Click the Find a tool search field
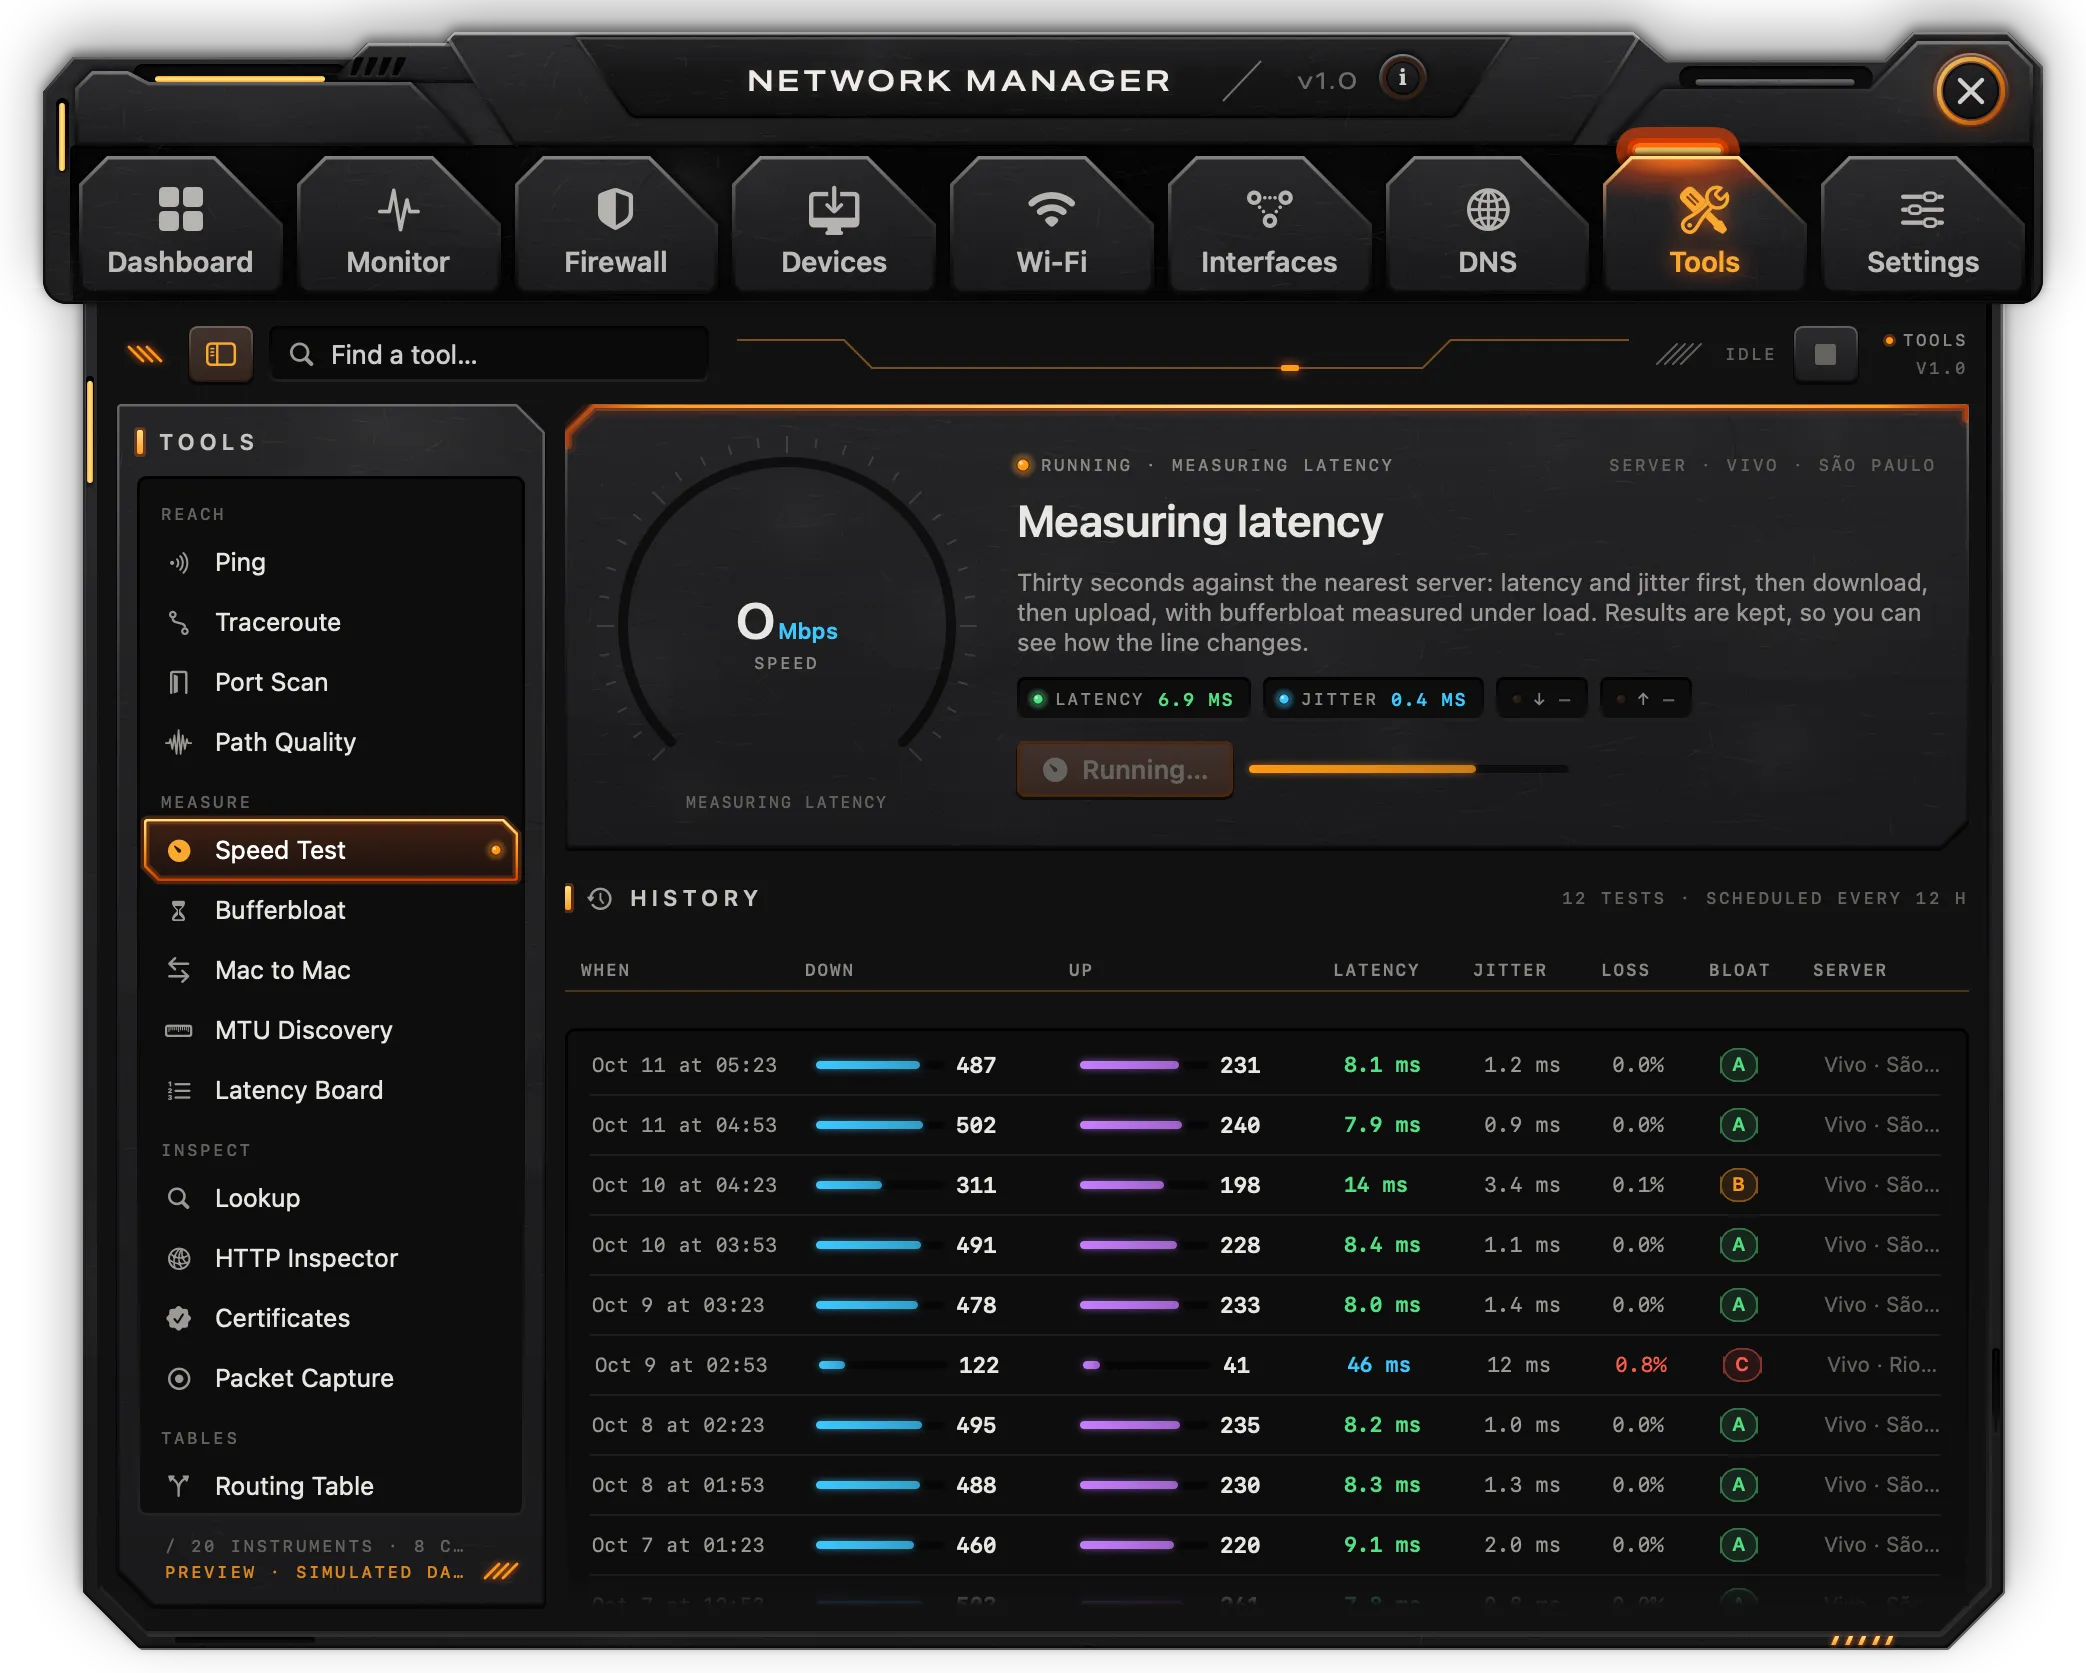The height and width of the screenshot is (1673, 2086). click(x=489, y=354)
